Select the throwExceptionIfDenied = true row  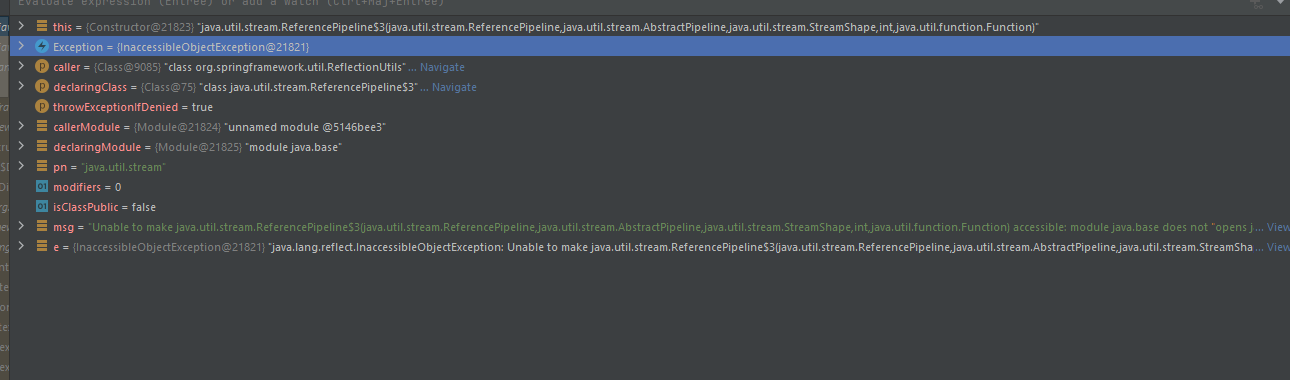645,107
